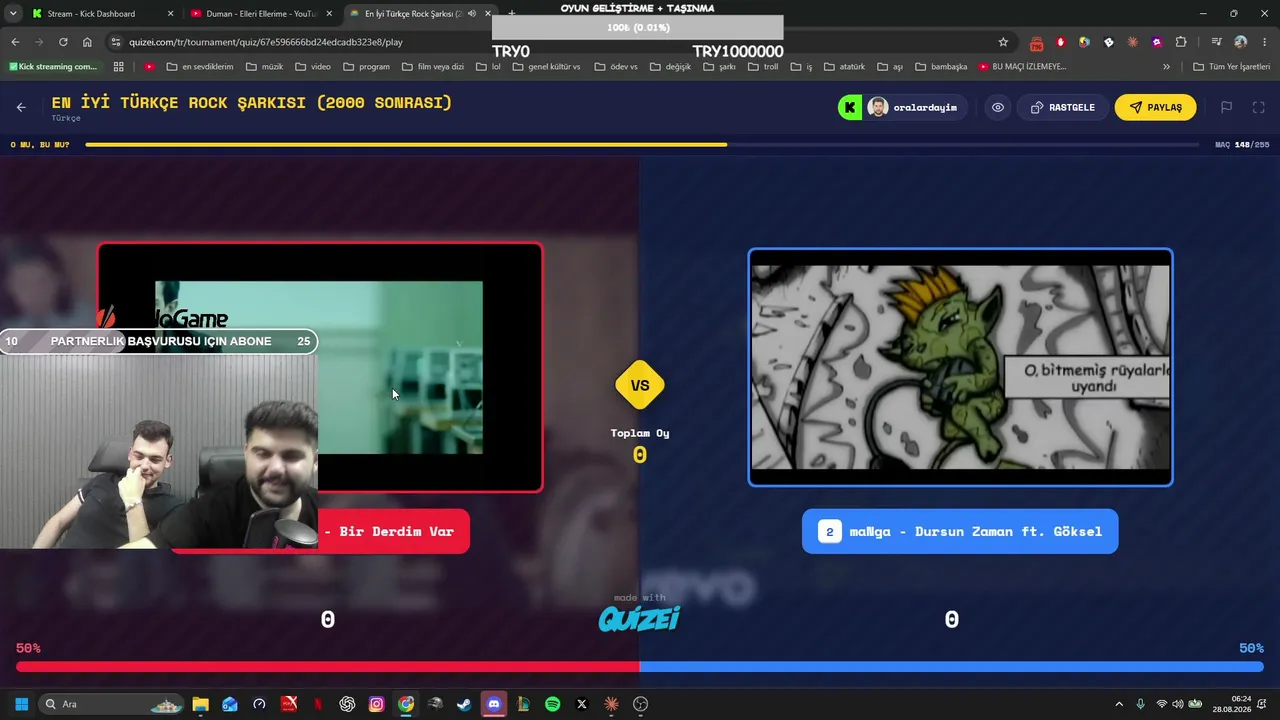Bookmark this page with the star
This screenshot has height=720, width=1280.
tap(1003, 42)
